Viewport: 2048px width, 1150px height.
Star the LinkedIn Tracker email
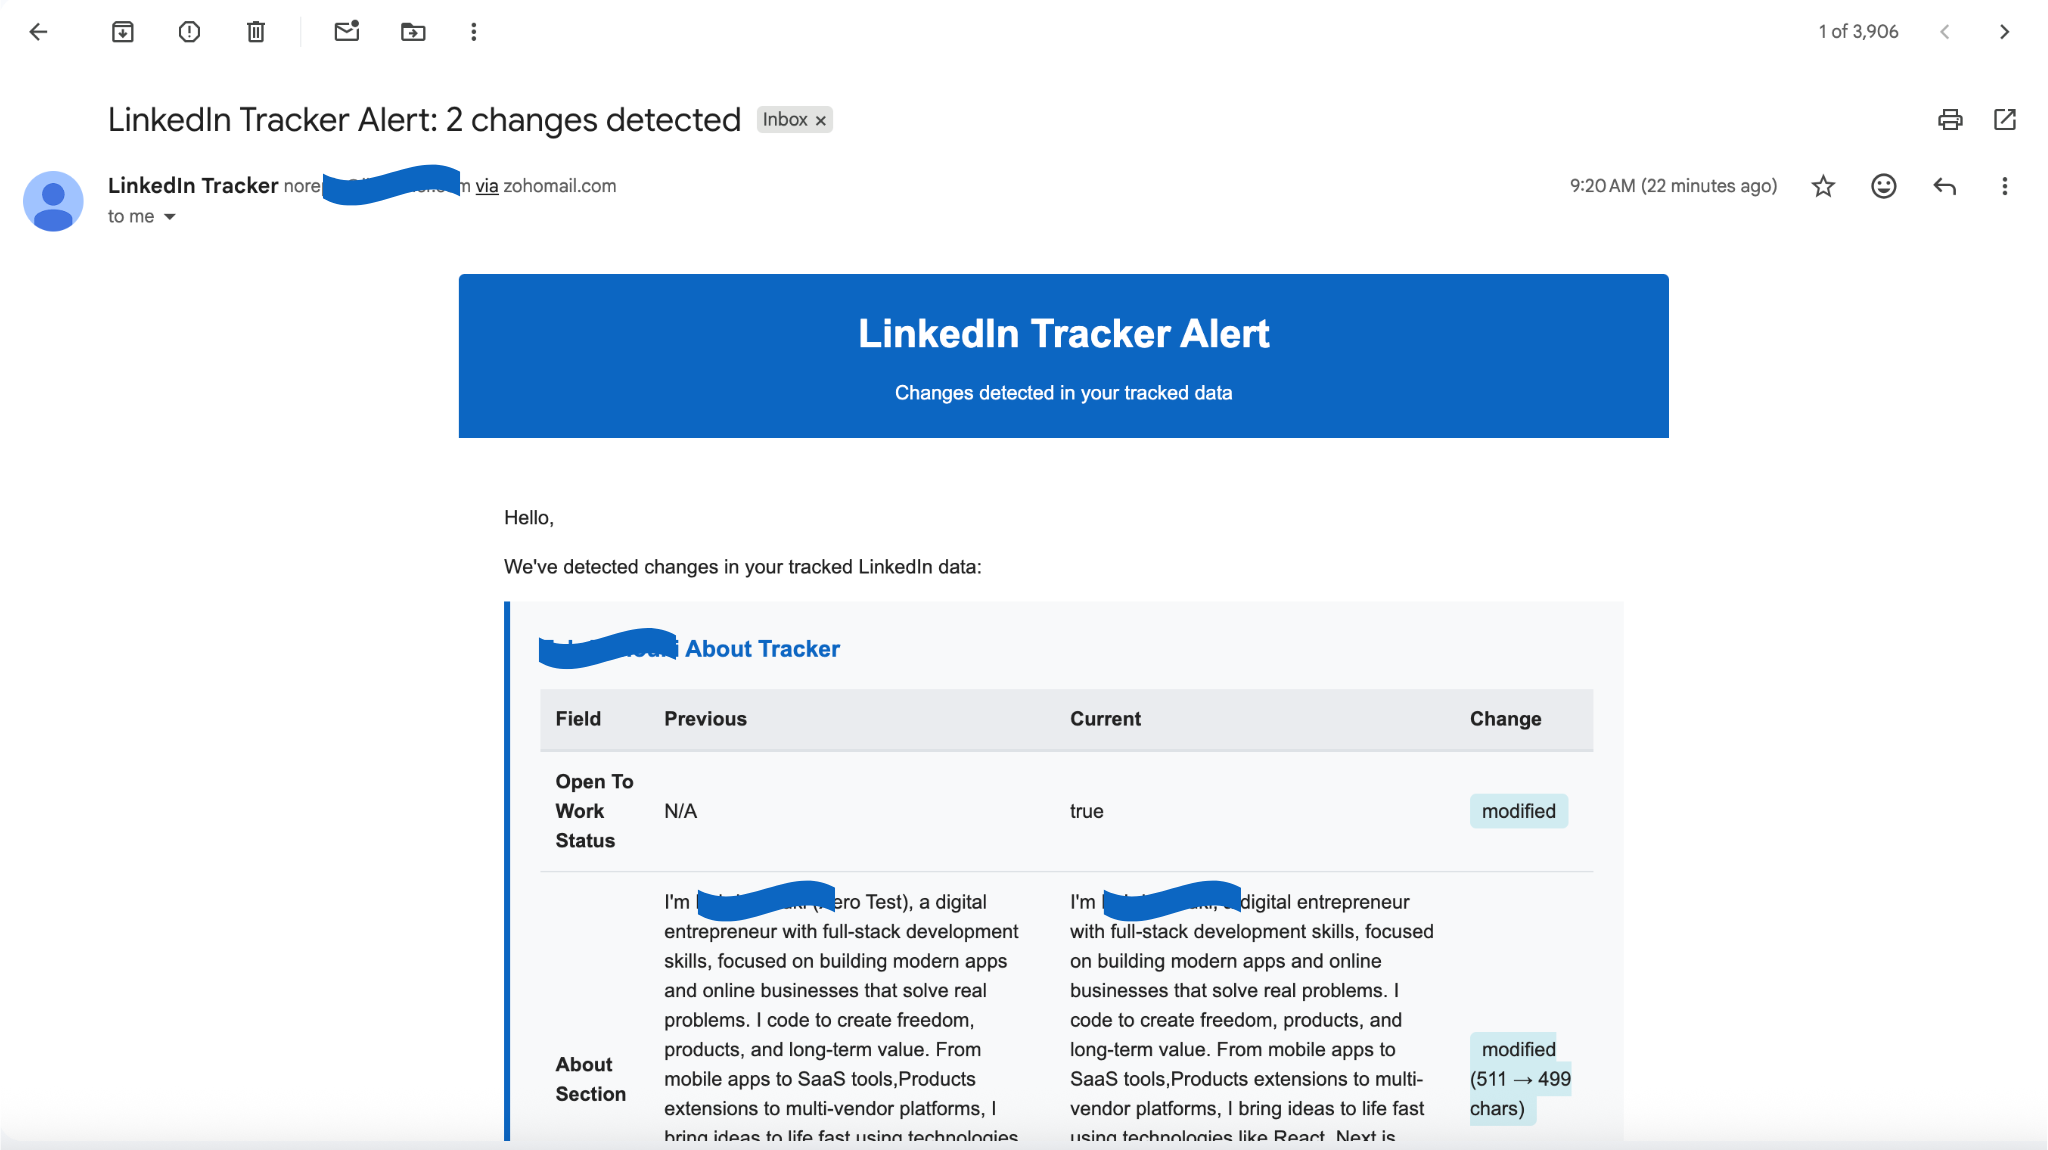coord(1822,186)
